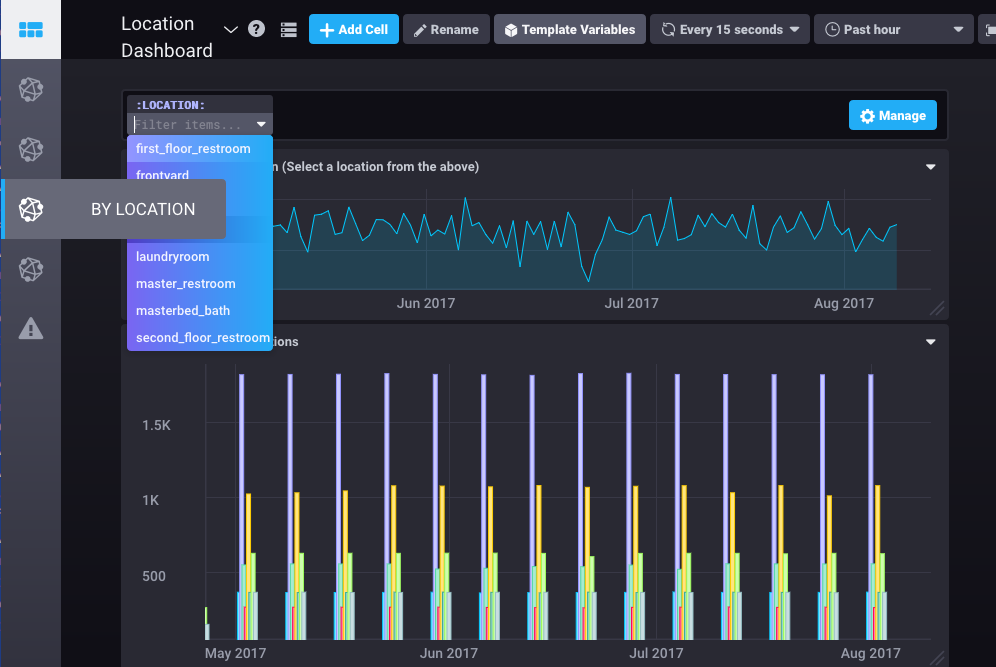Click the sidebar icon just below BY LOCATION
The width and height of the screenshot is (996, 667).
(30, 269)
